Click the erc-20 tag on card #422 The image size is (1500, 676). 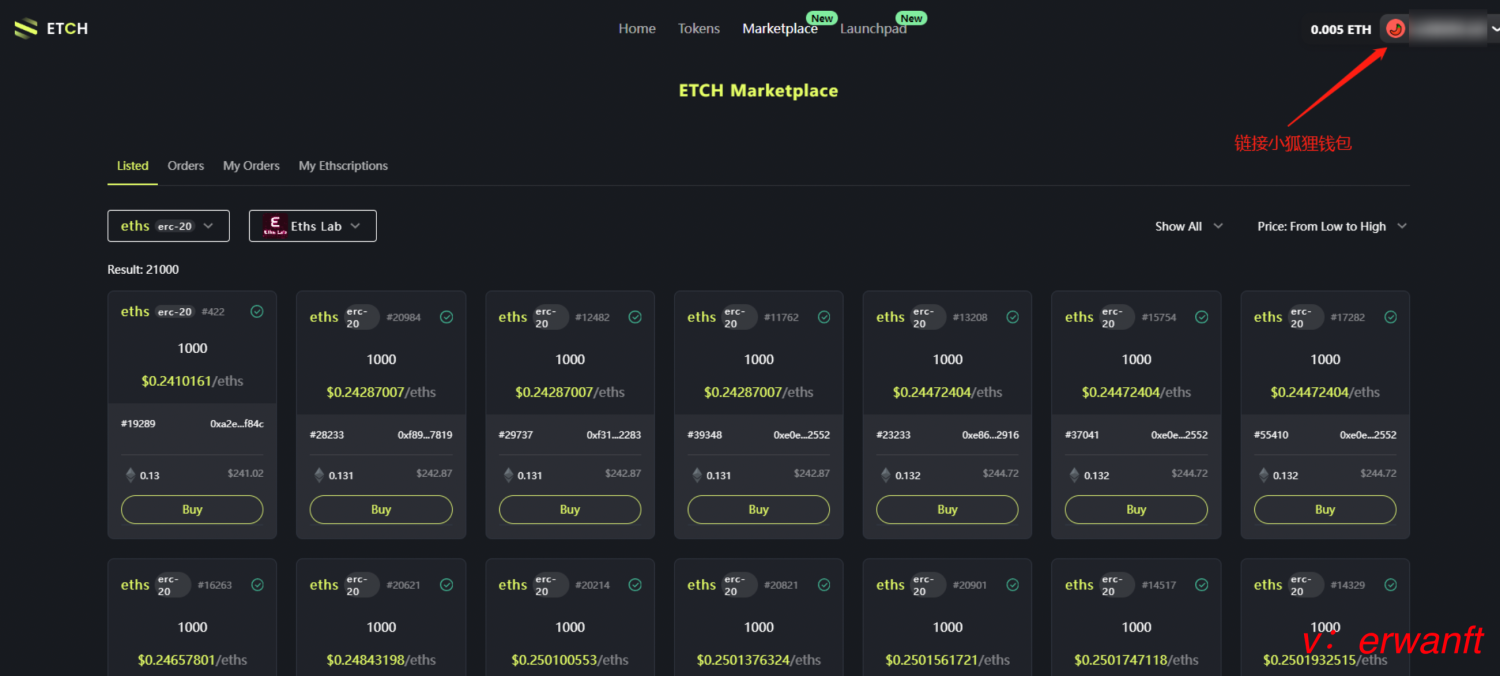coord(175,312)
